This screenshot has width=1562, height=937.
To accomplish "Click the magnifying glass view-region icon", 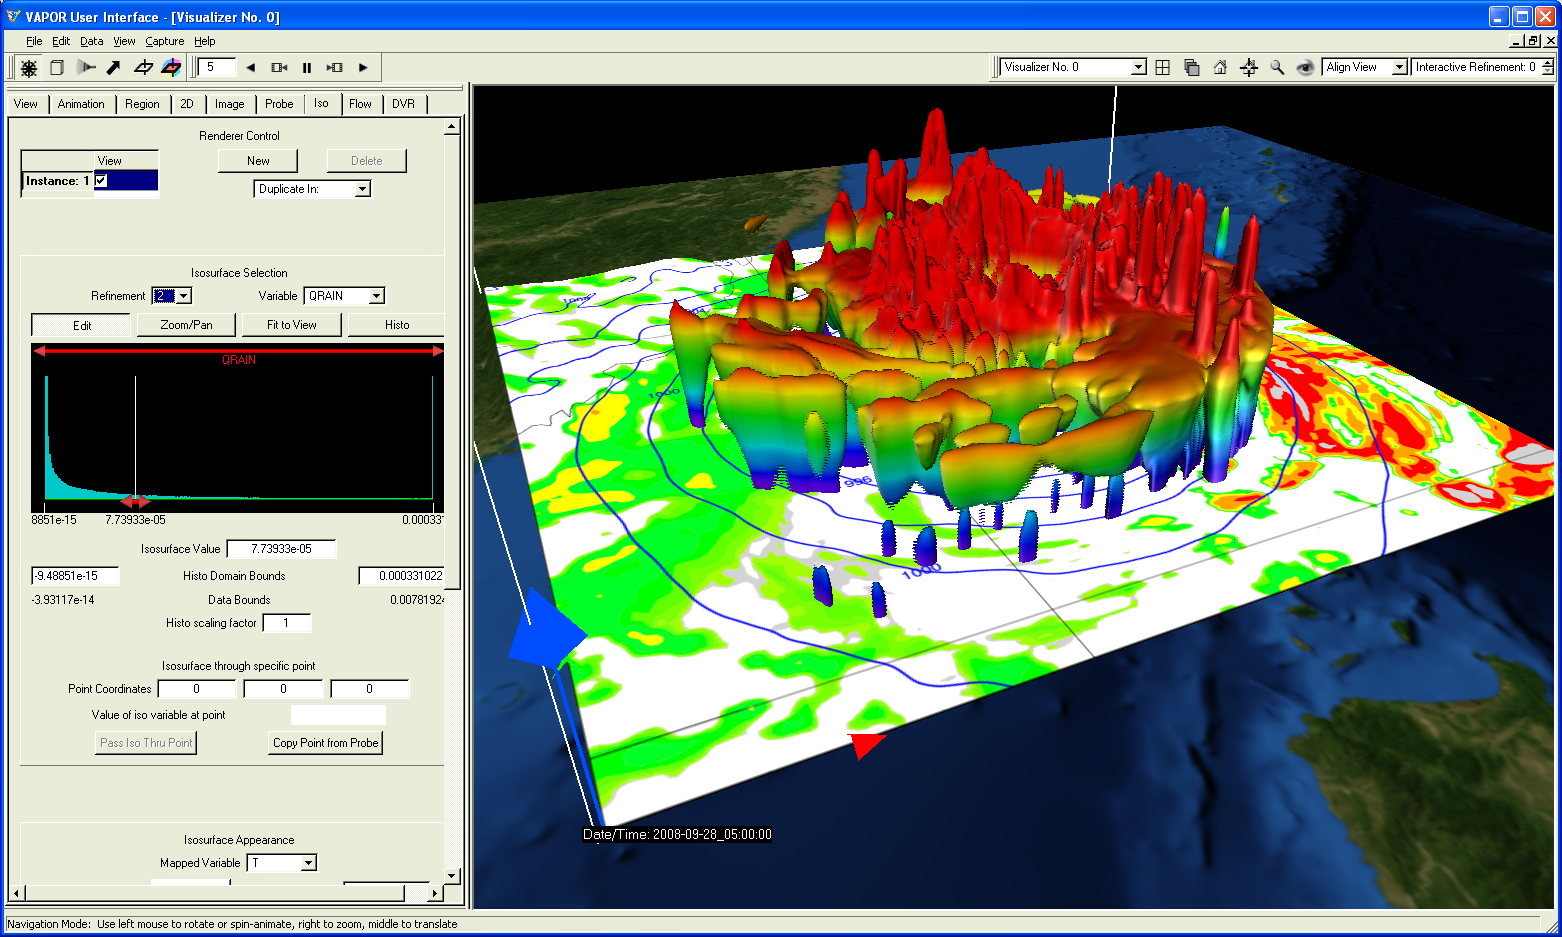I will tap(1277, 68).
